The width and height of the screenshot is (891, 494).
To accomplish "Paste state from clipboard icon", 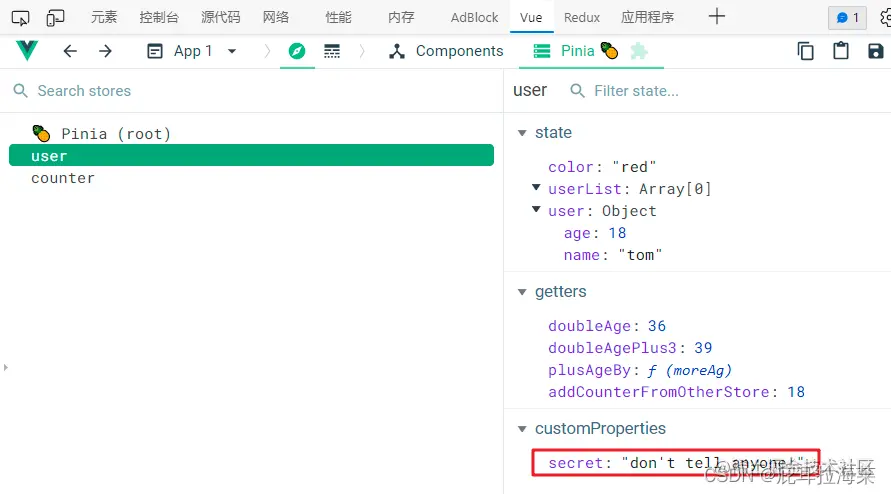I will click(841, 51).
